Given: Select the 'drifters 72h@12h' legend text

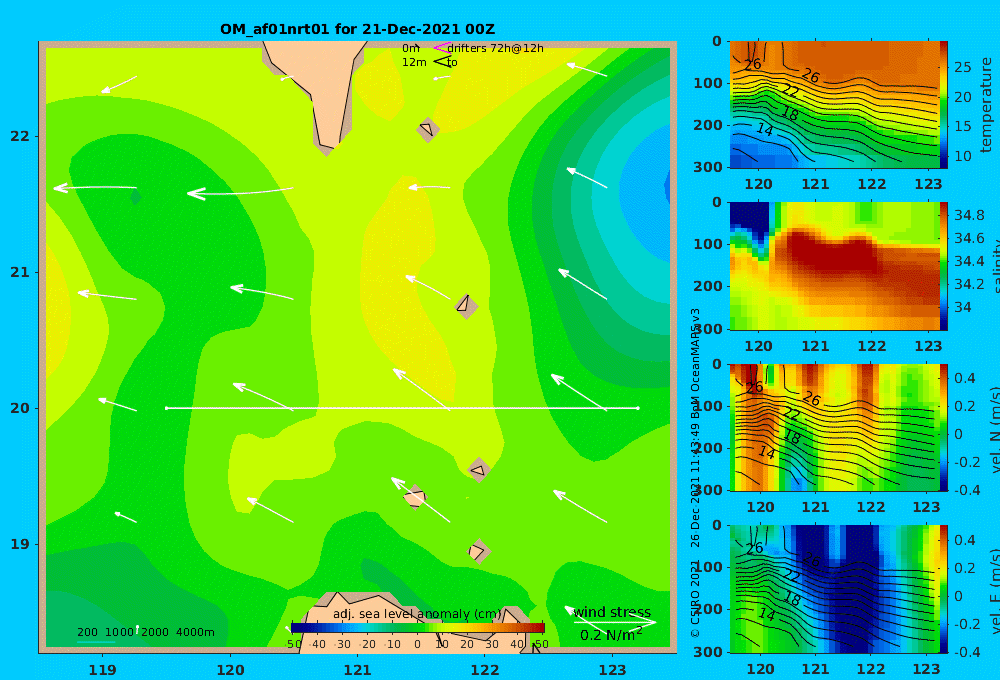Looking at the screenshot, I should tap(495, 48).
